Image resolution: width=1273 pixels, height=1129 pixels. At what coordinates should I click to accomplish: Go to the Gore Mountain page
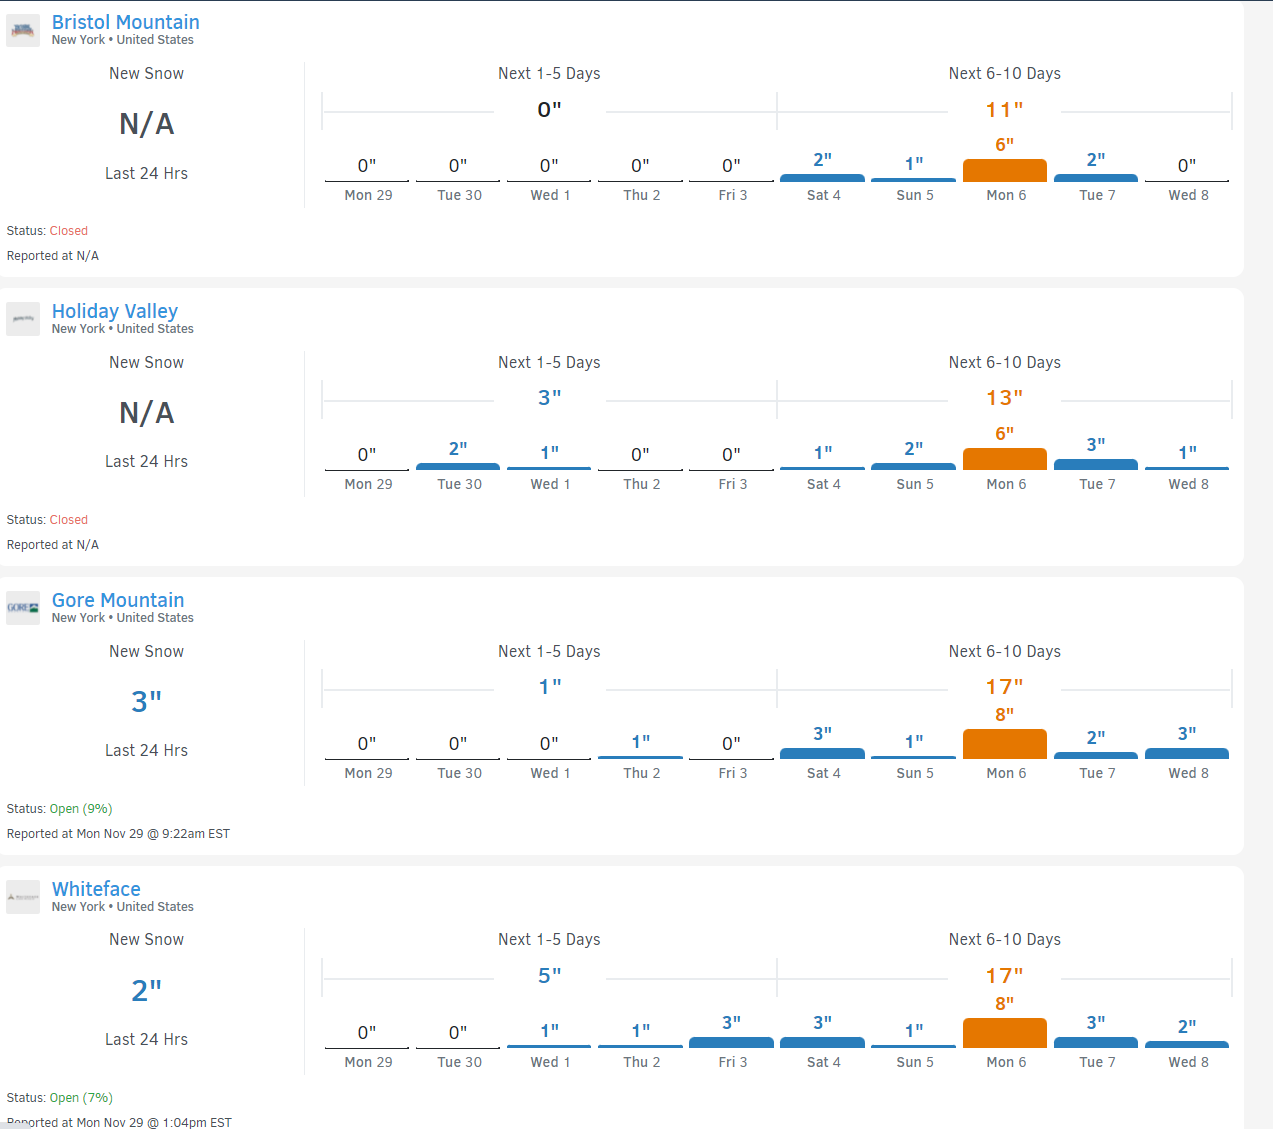[117, 600]
